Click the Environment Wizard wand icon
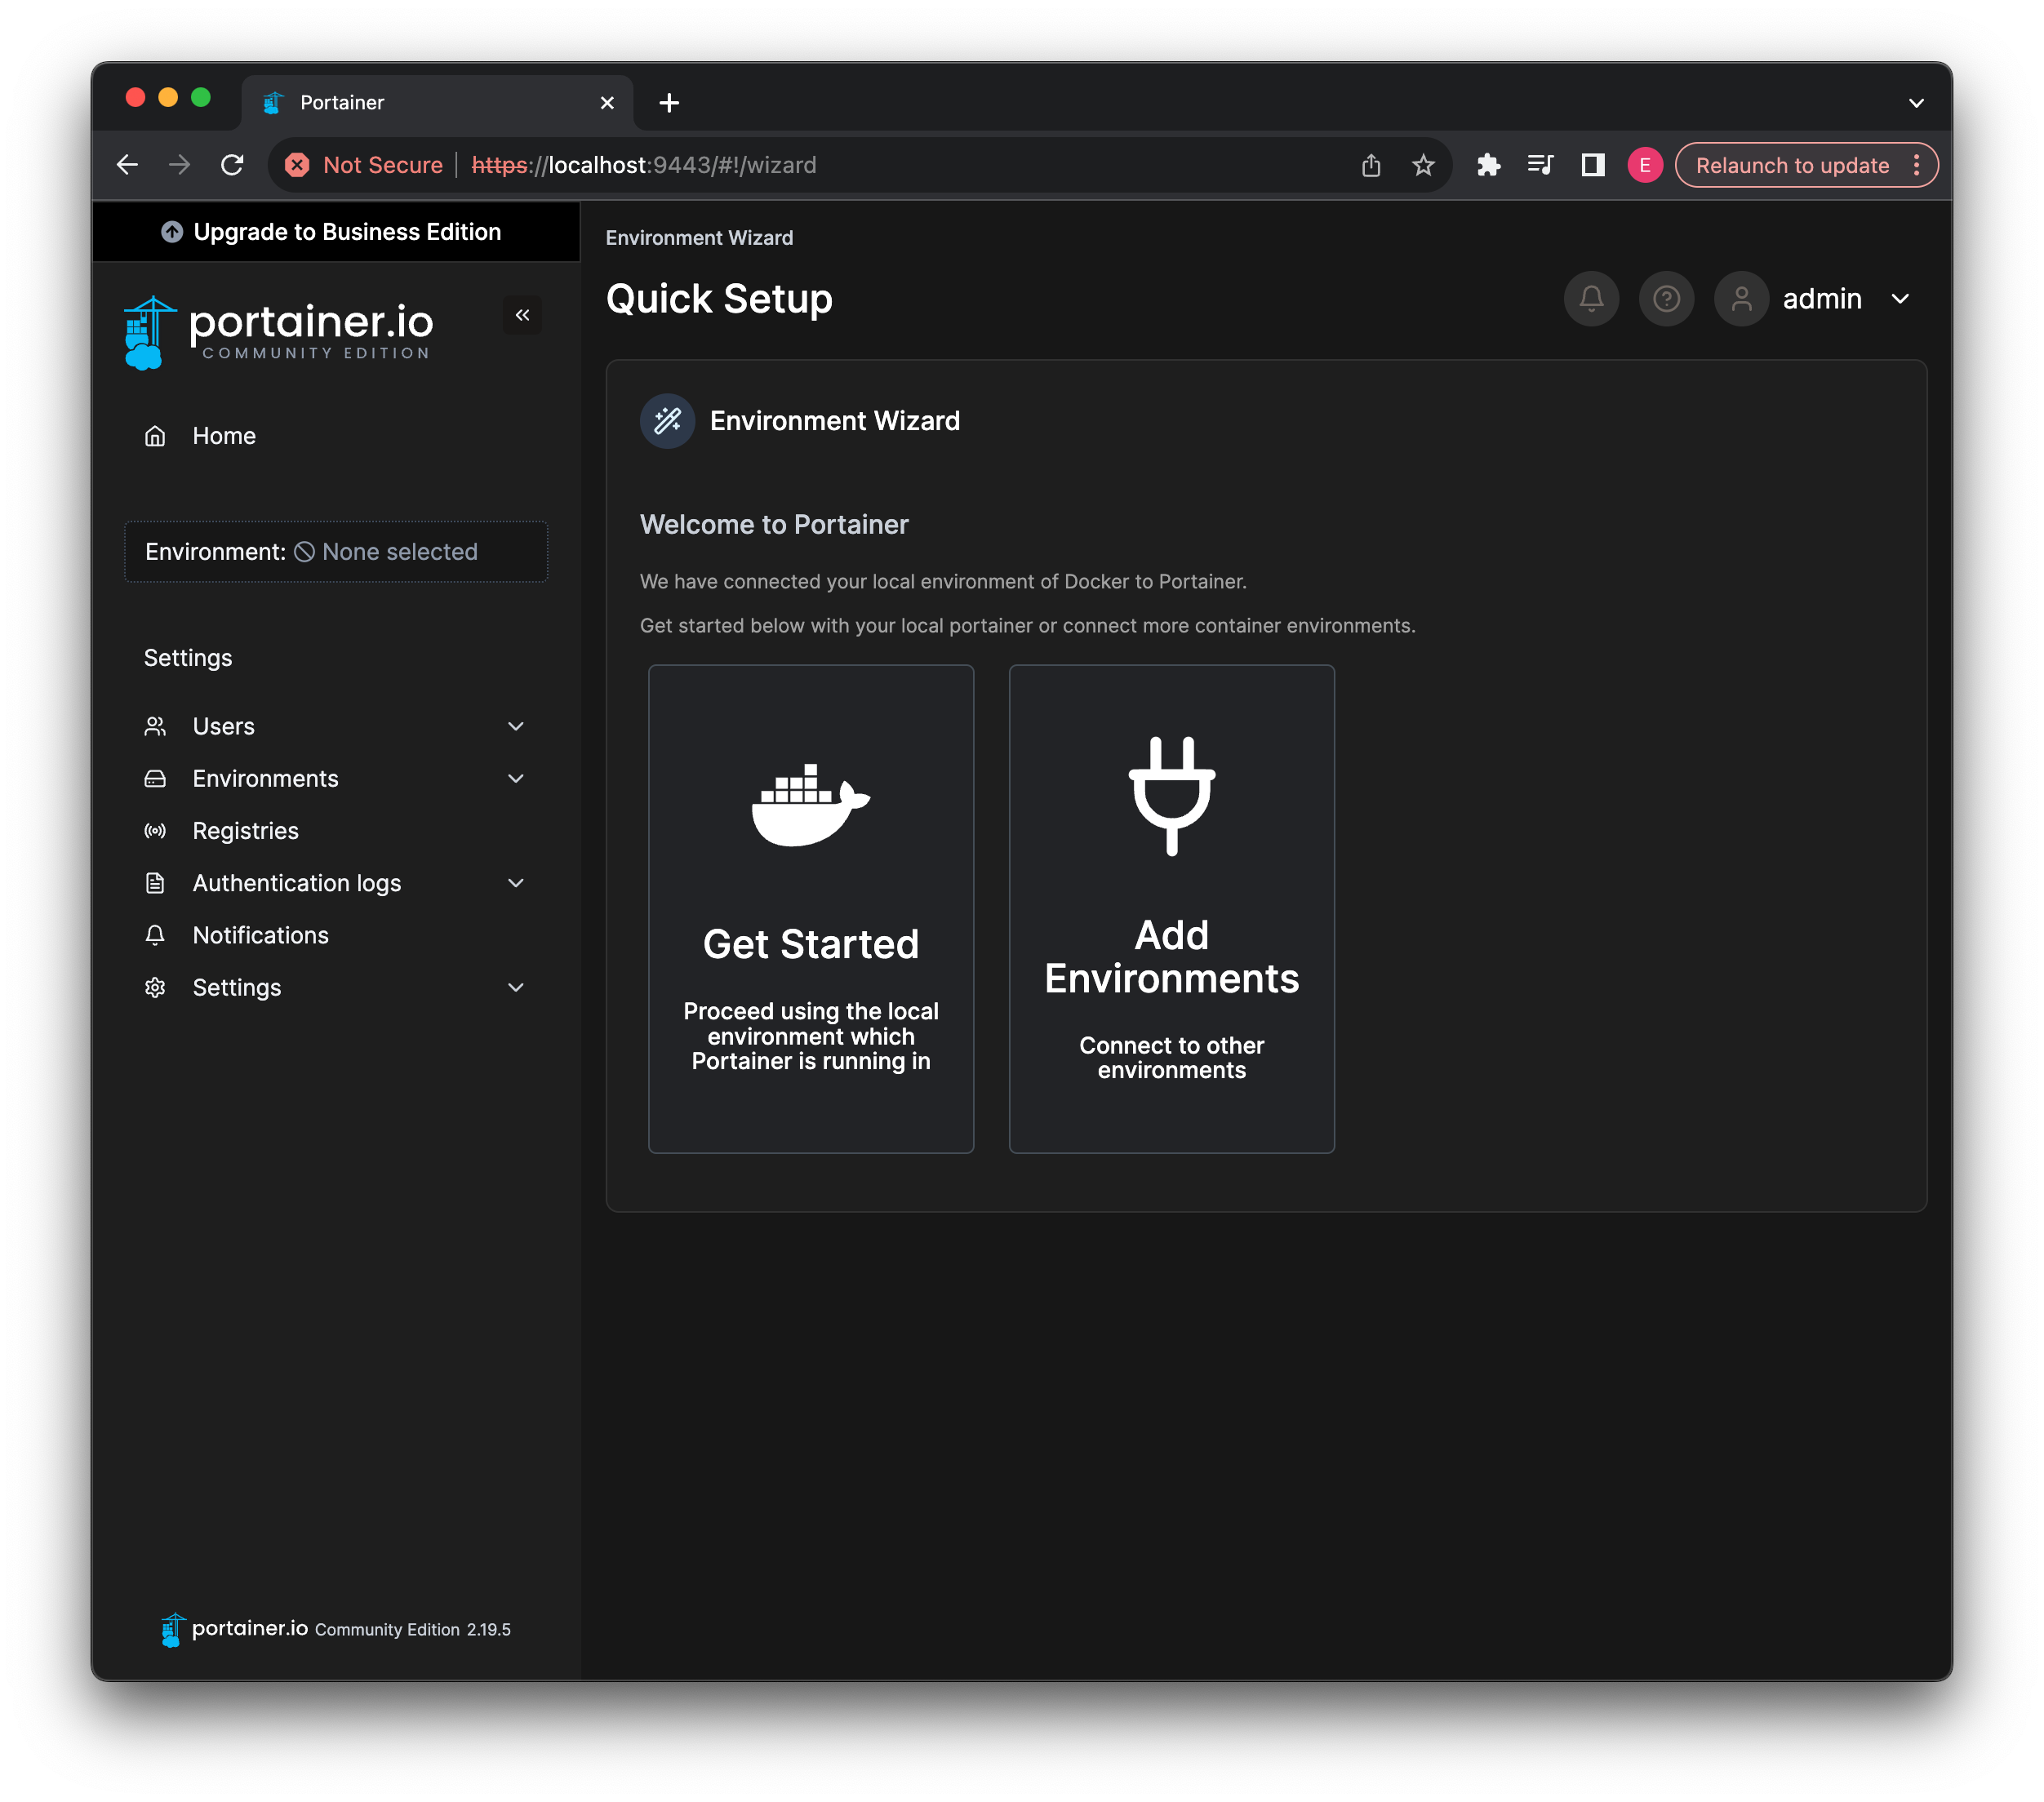This screenshot has height=1802, width=2044. [667, 421]
